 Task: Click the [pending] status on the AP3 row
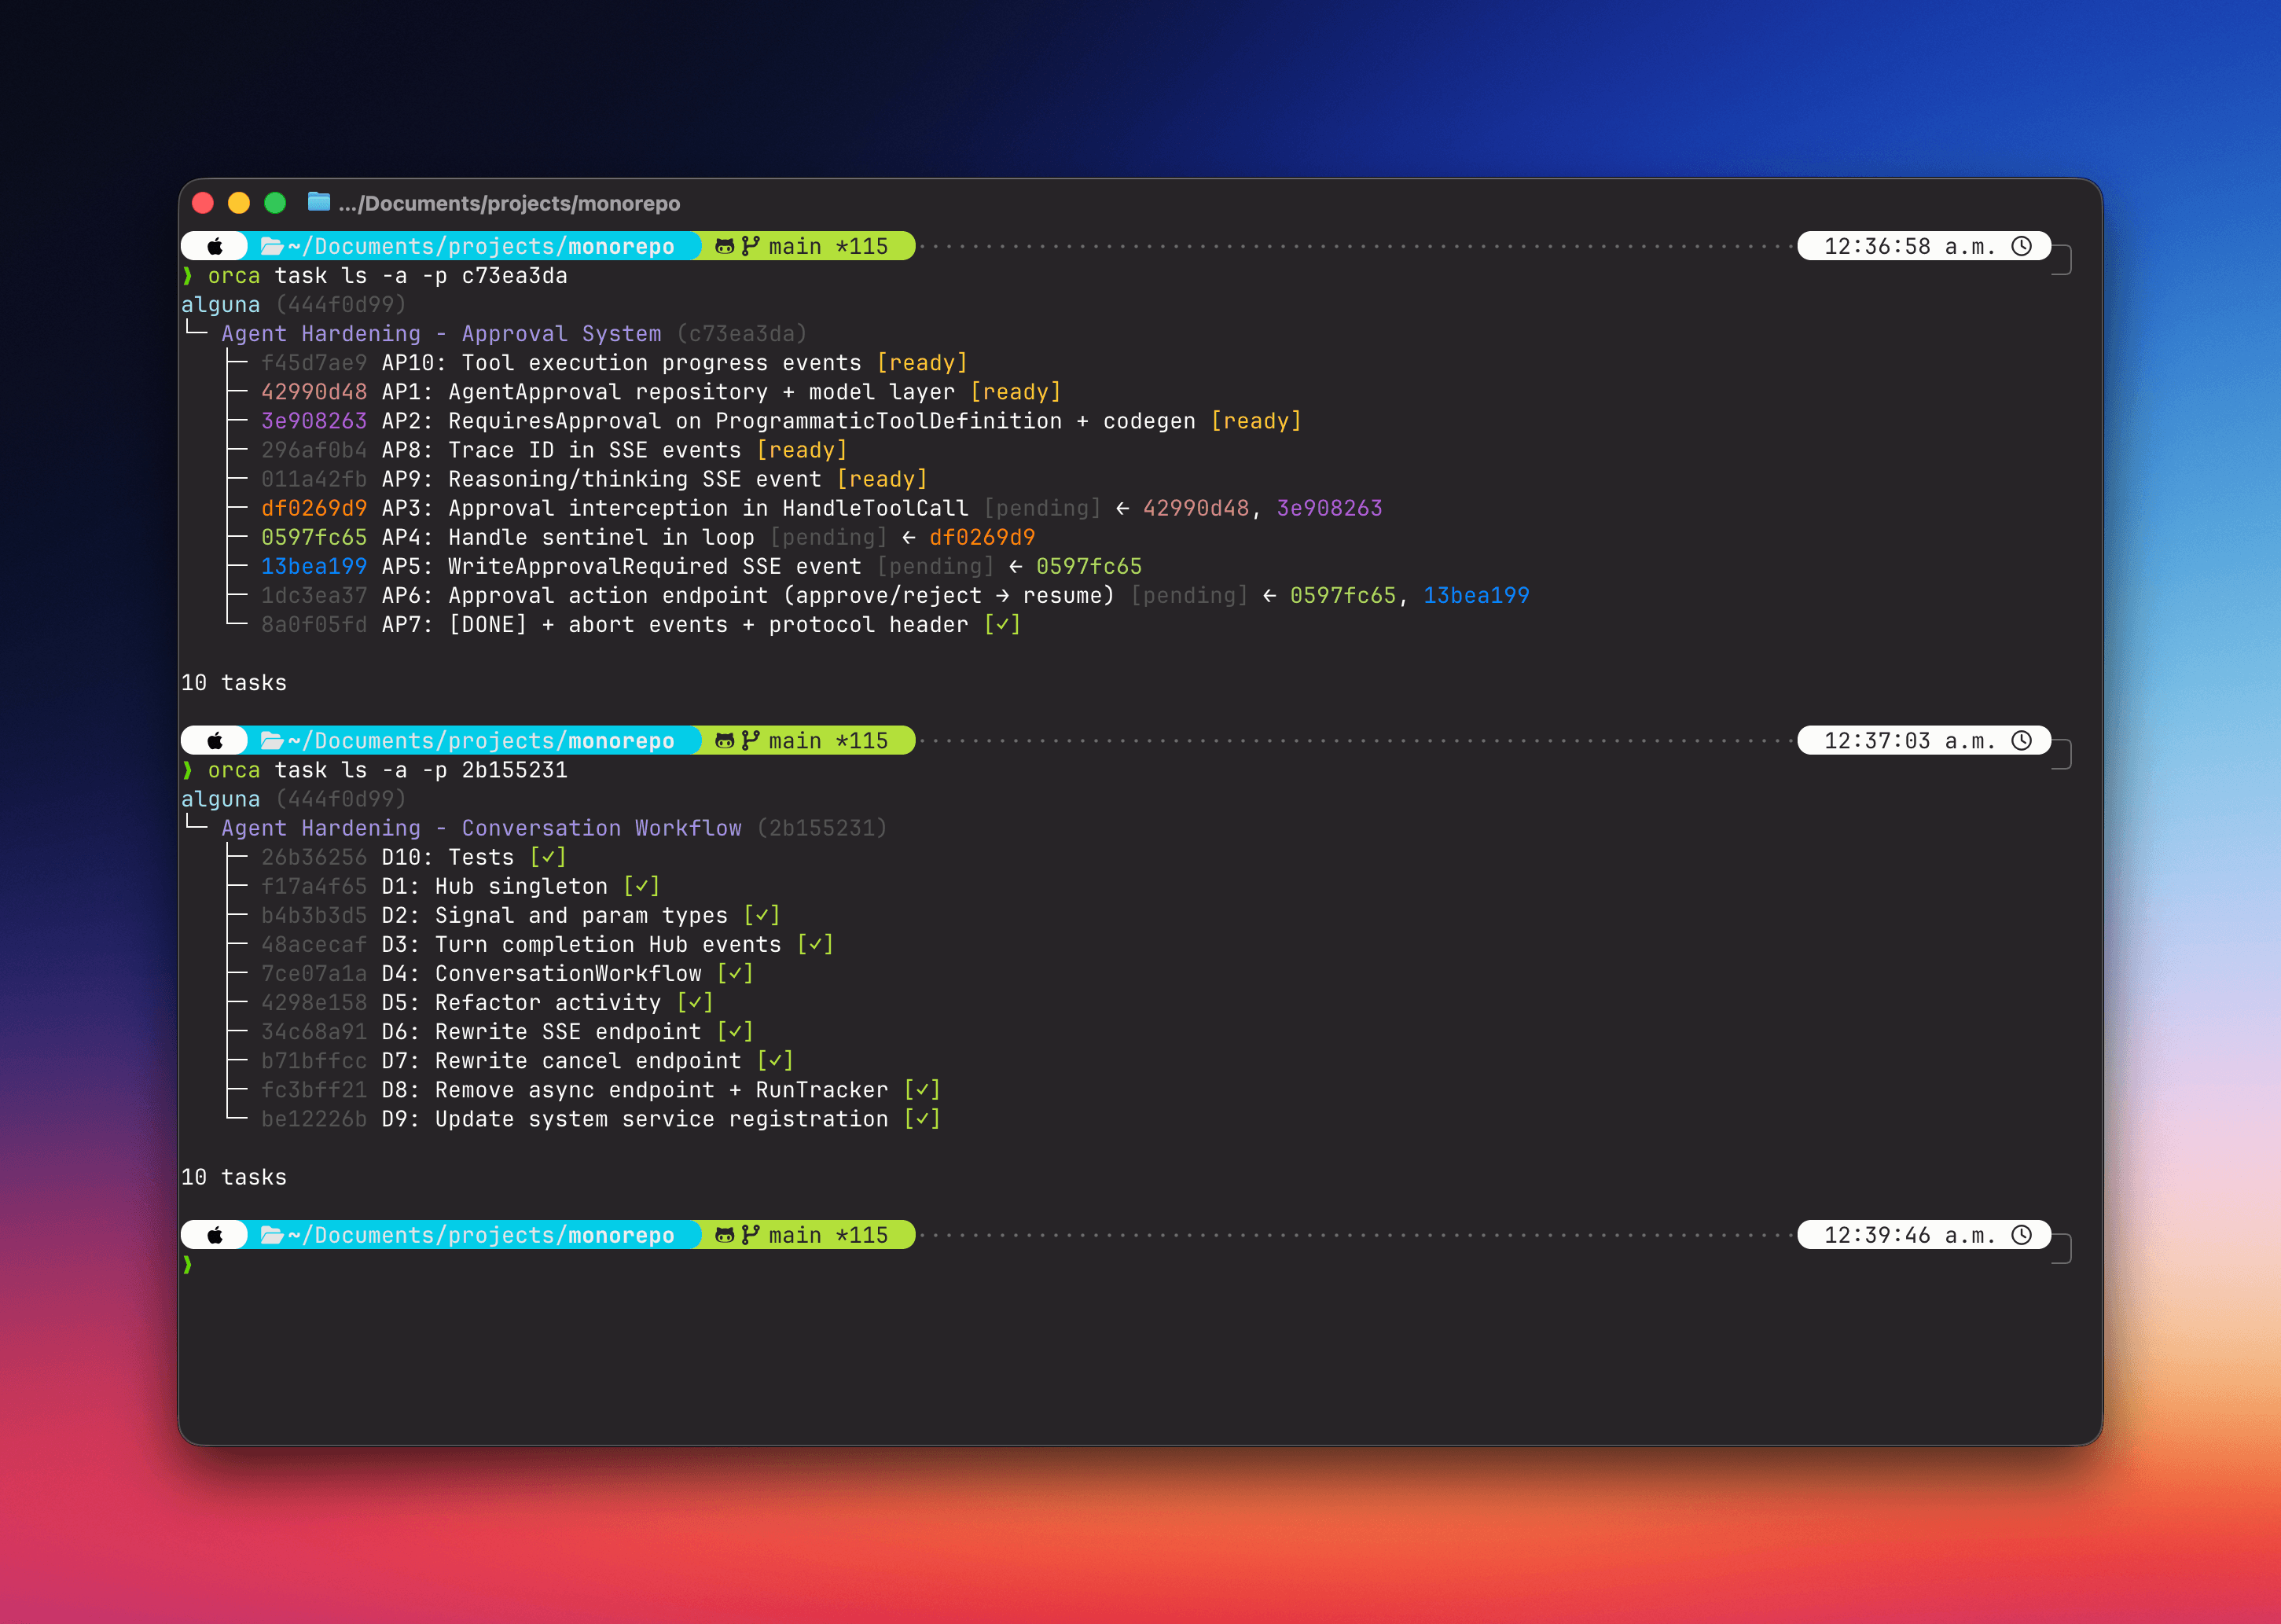pos(1042,508)
